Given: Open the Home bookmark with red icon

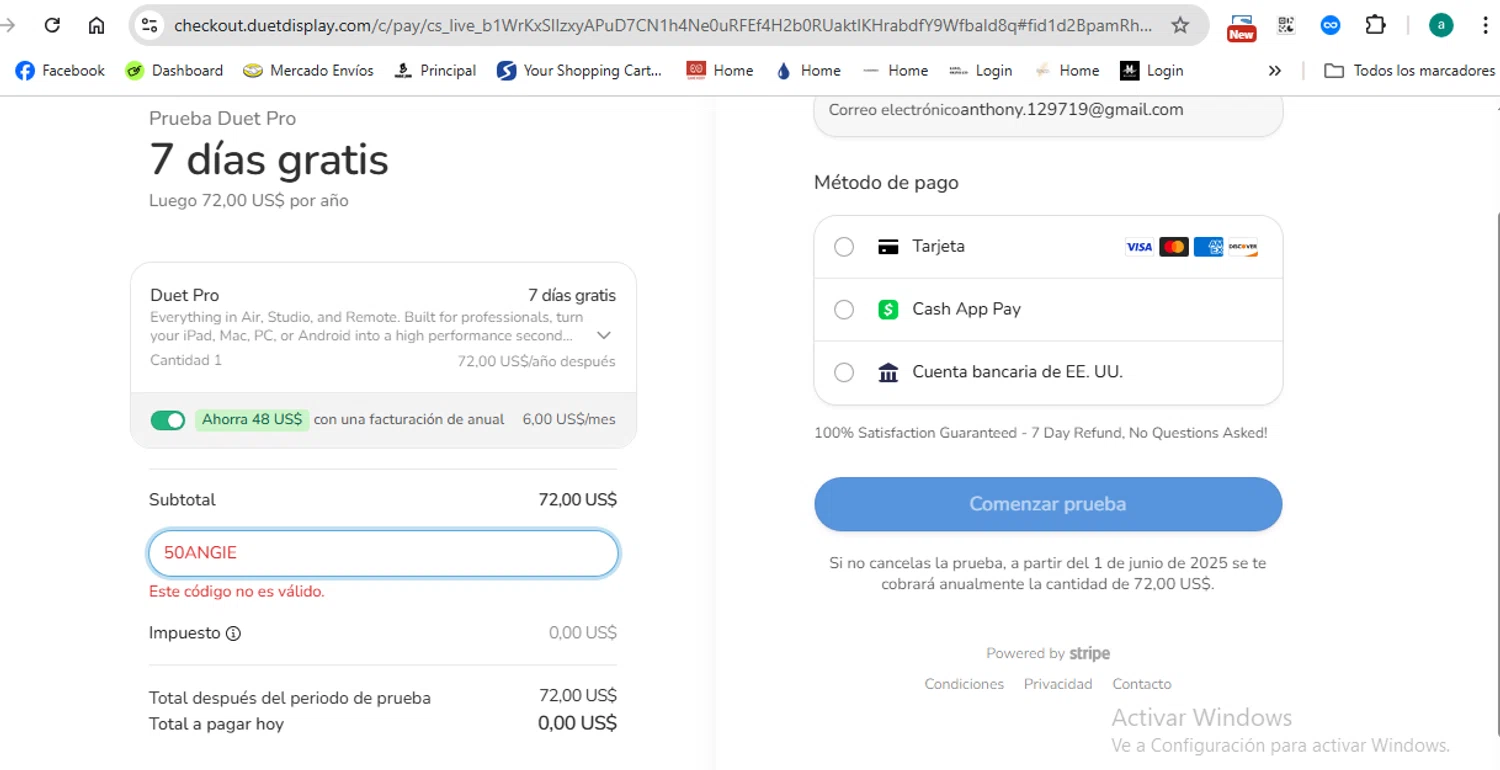Looking at the screenshot, I should [720, 70].
